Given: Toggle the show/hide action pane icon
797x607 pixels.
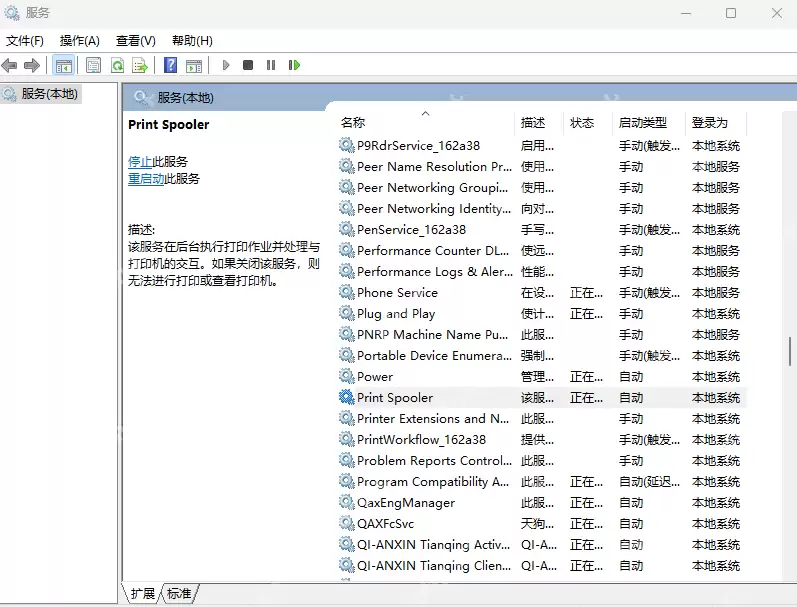Looking at the screenshot, I should coord(194,65).
